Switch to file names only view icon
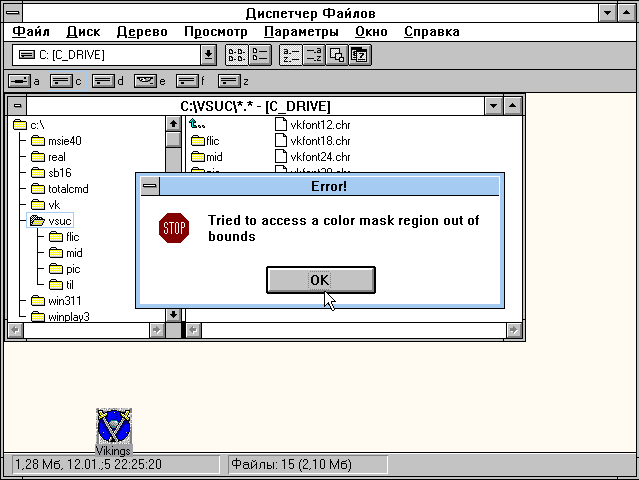Image resolution: width=639 pixels, height=480 pixels. pos(236,55)
